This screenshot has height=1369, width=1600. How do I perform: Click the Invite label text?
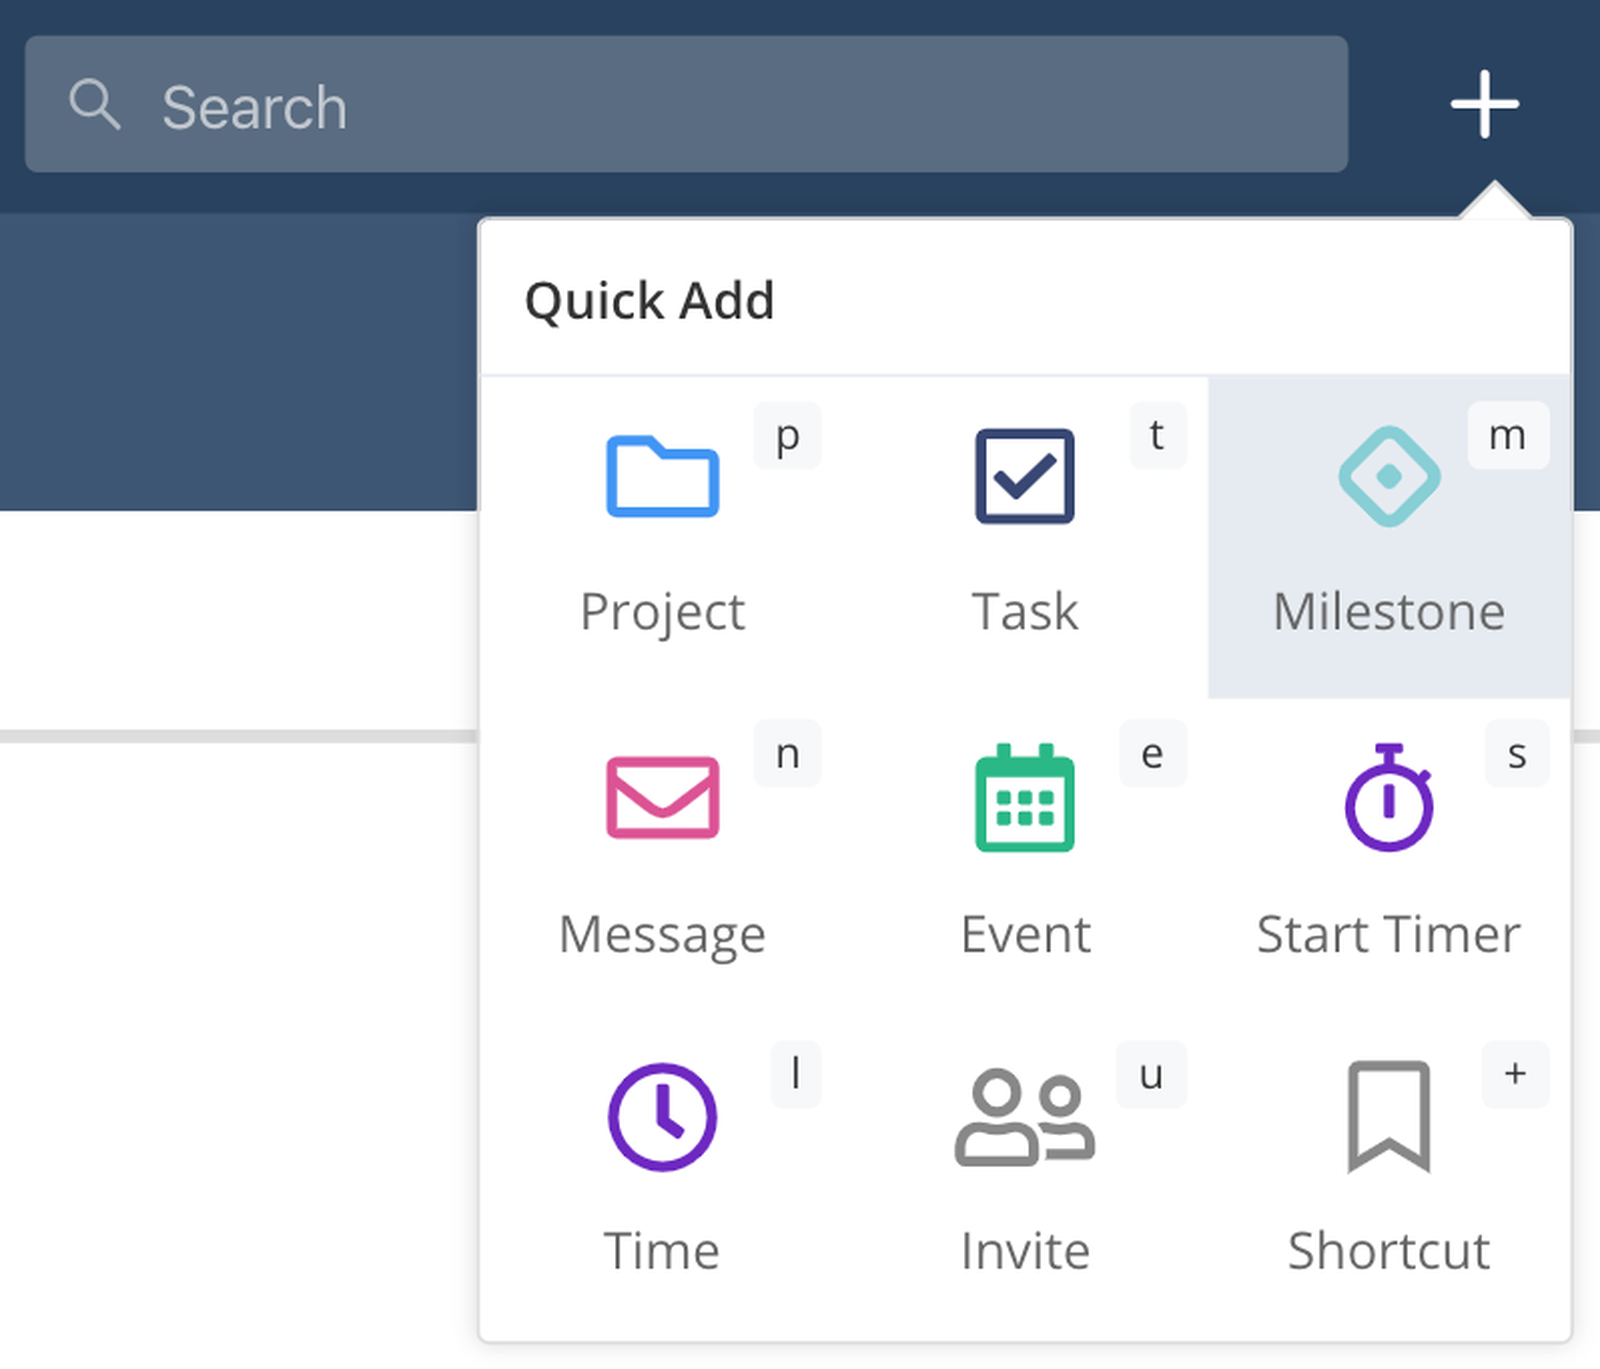coord(1024,1250)
